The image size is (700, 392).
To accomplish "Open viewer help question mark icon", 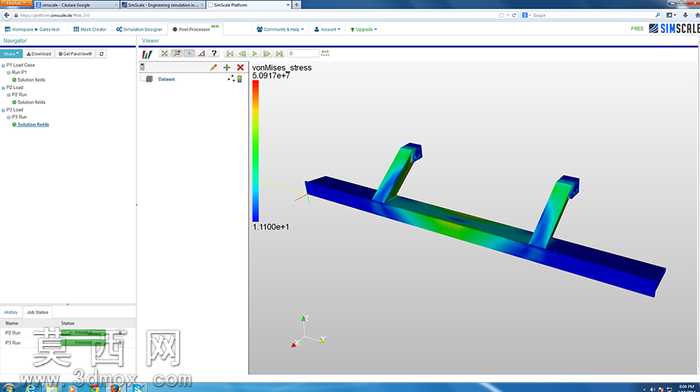I will [214, 54].
